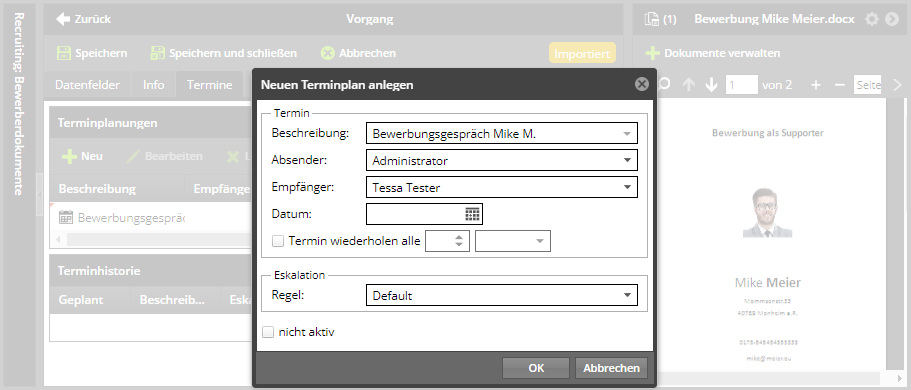Click the Bearbeiten pencil icon
This screenshot has height=390, width=911.
[x=133, y=156]
